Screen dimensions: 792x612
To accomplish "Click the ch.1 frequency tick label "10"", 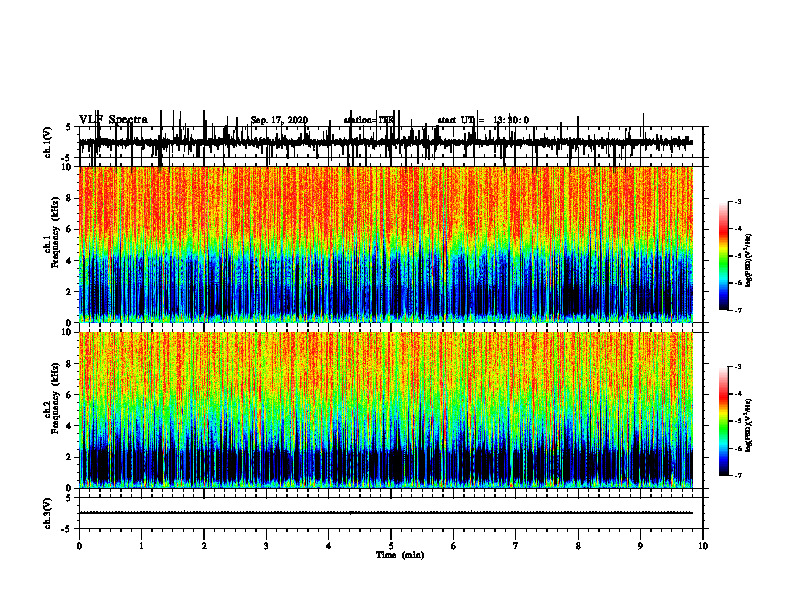I will [x=67, y=167].
